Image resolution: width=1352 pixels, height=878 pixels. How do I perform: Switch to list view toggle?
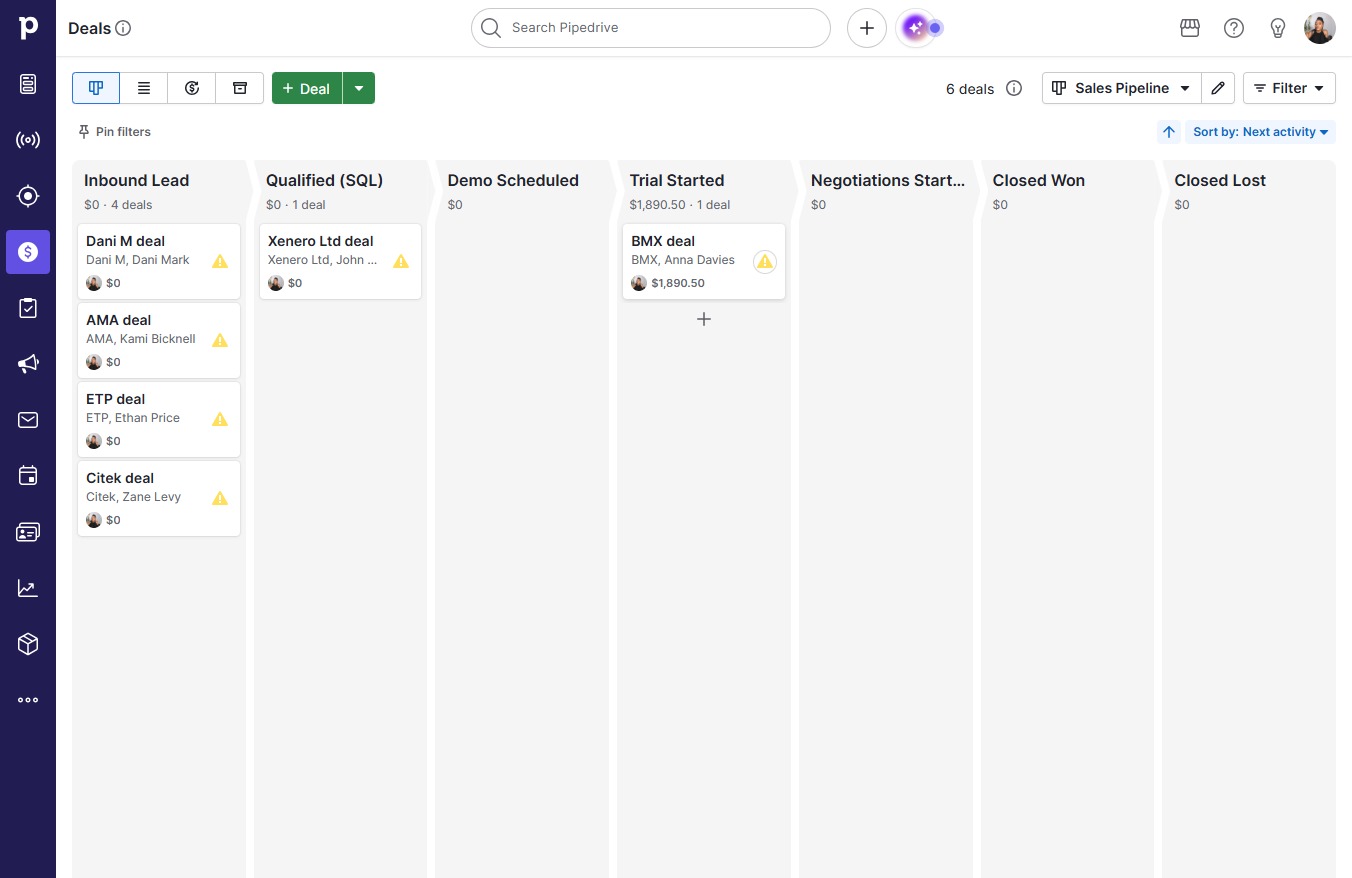click(x=144, y=88)
